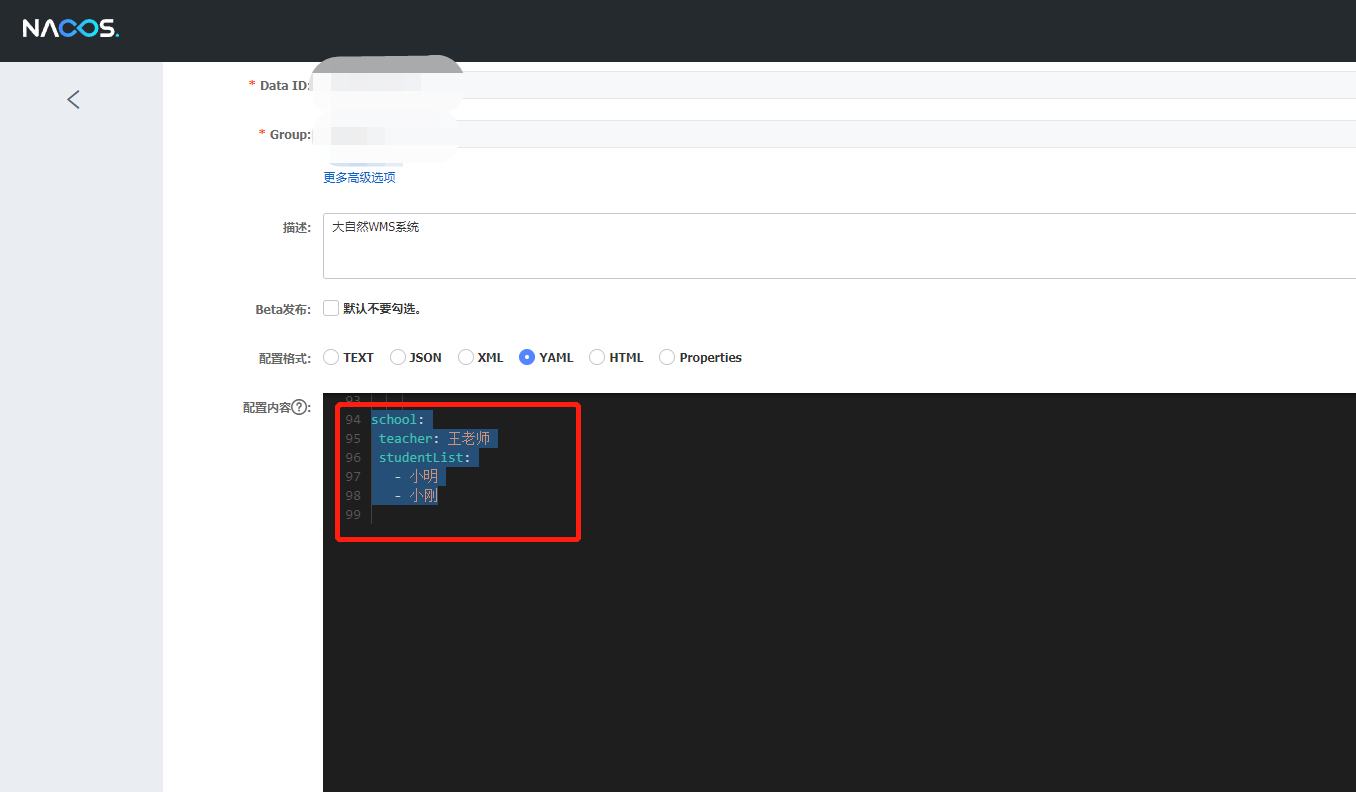Click the 小明 list entry in editor

coord(423,477)
